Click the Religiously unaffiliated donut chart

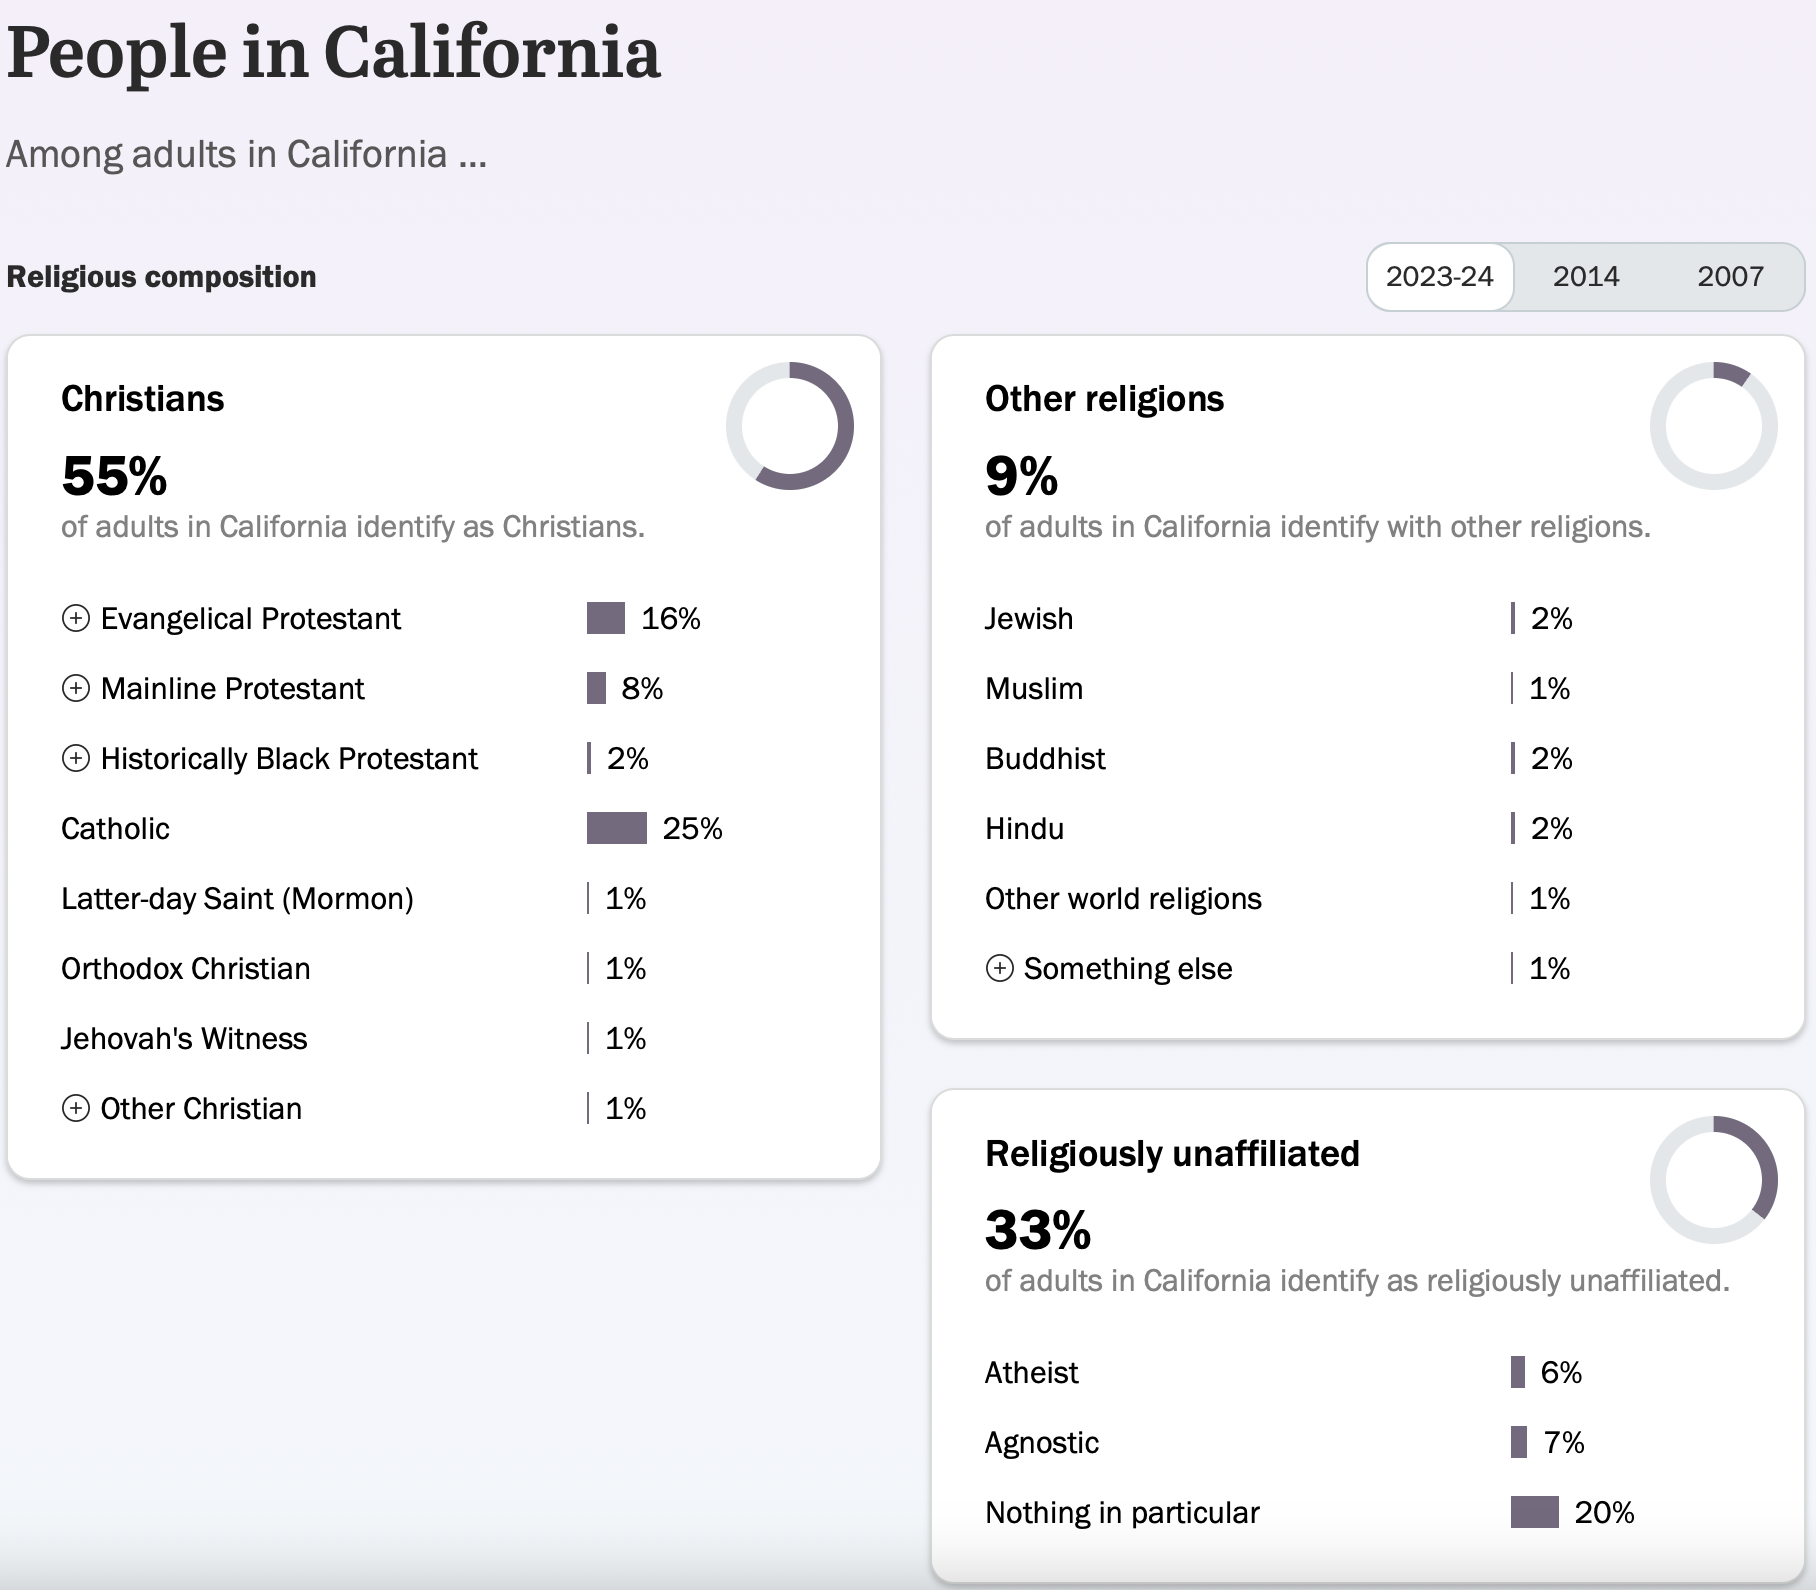click(1714, 1180)
